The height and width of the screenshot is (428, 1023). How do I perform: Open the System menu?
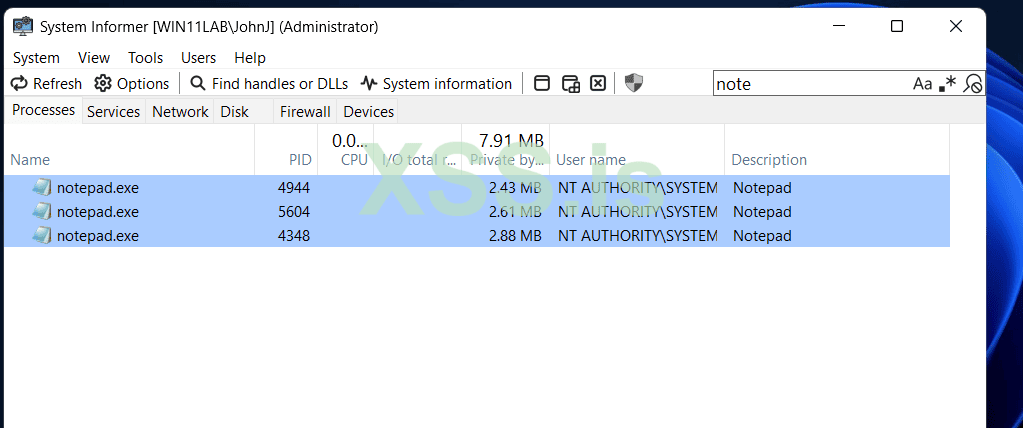coord(37,58)
